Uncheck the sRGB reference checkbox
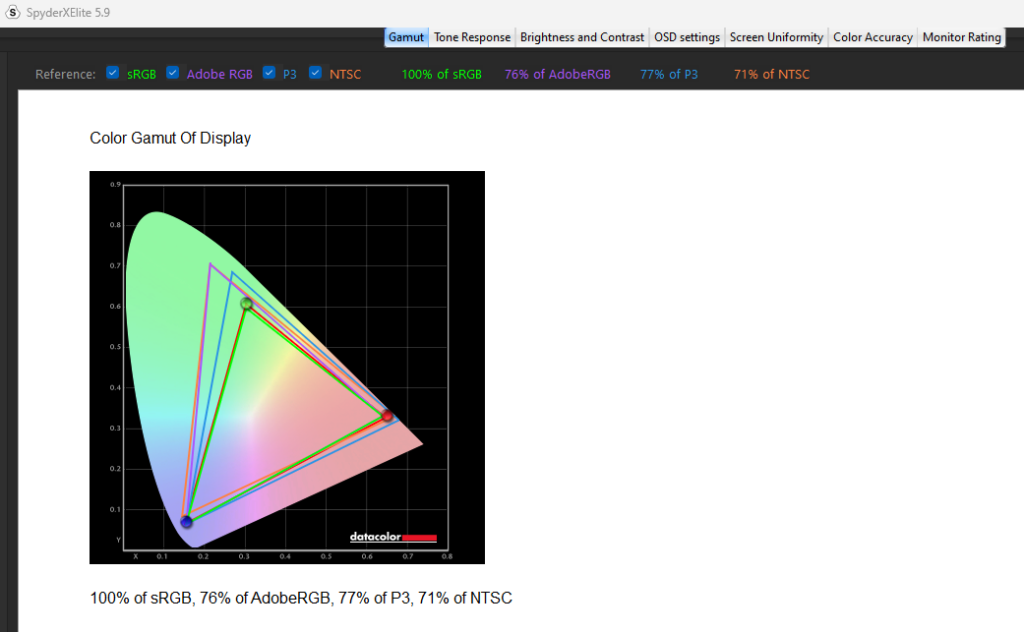 click(x=113, y=73)
